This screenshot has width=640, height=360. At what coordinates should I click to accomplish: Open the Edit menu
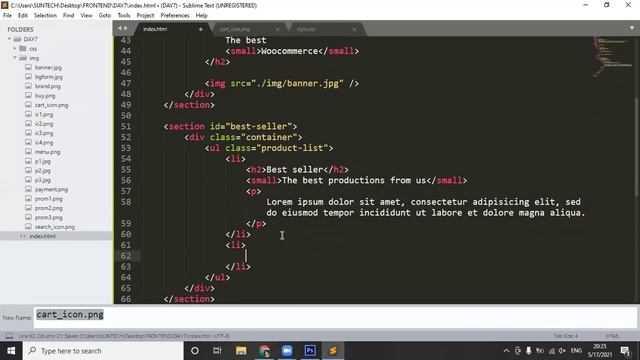coord(23,16)
